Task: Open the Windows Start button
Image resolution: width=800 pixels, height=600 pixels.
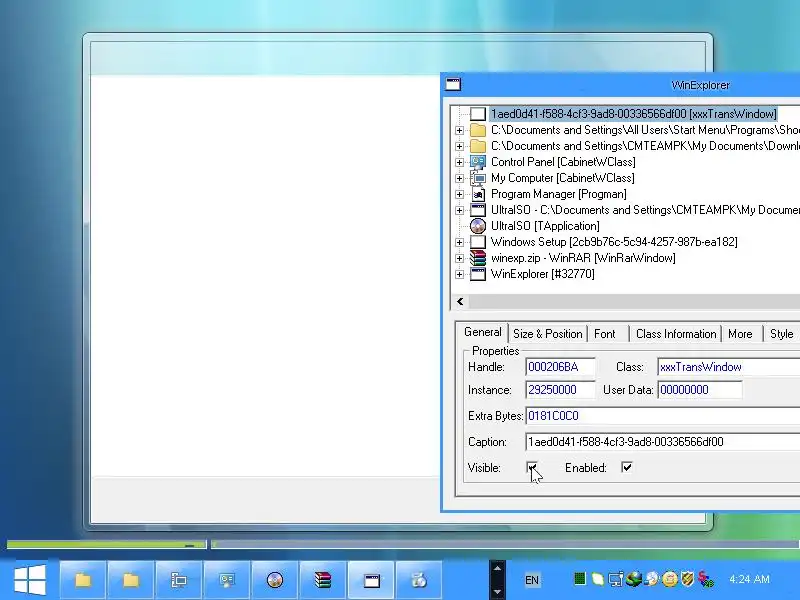Action: (30, 580)
